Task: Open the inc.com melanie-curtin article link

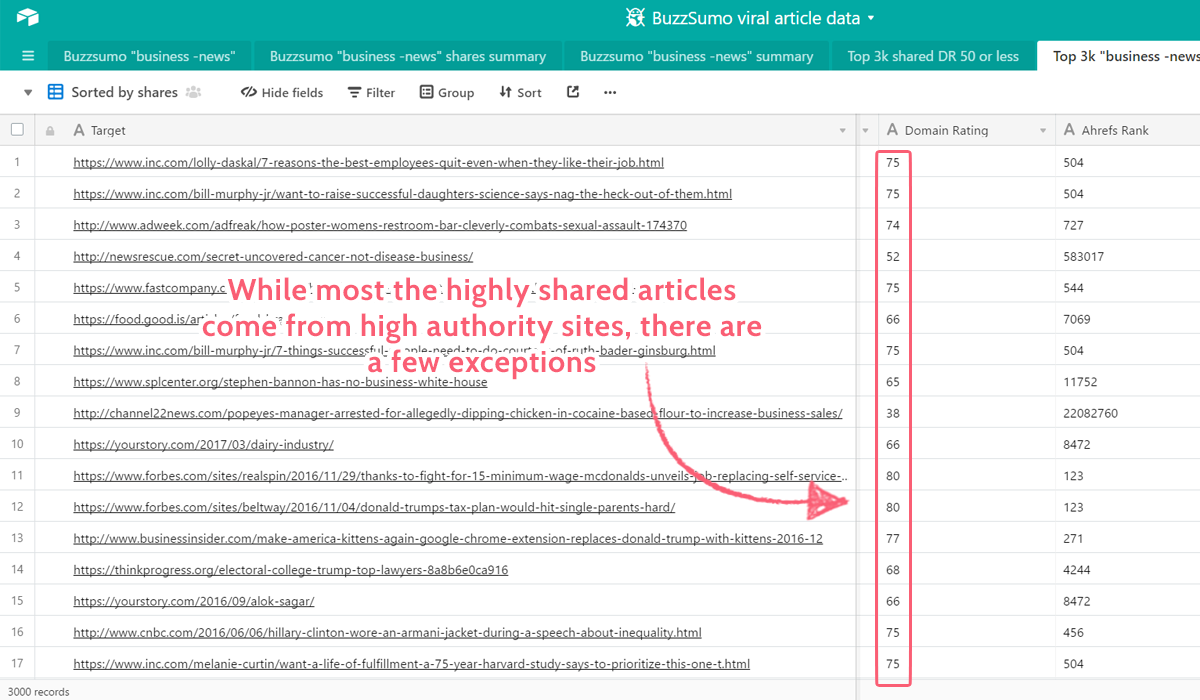Action: (411, 664)
